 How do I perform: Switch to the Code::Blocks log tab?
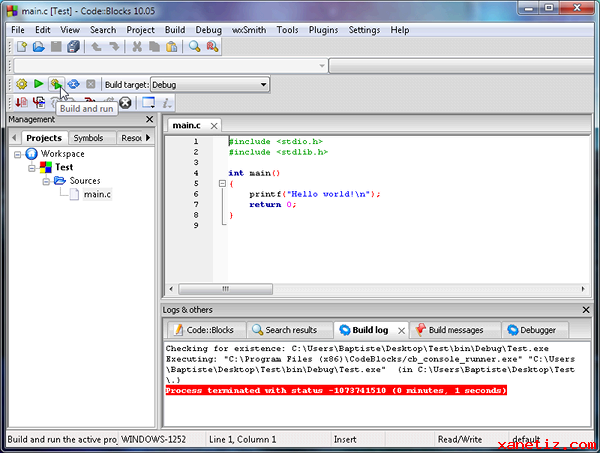(x=205, y=330)
